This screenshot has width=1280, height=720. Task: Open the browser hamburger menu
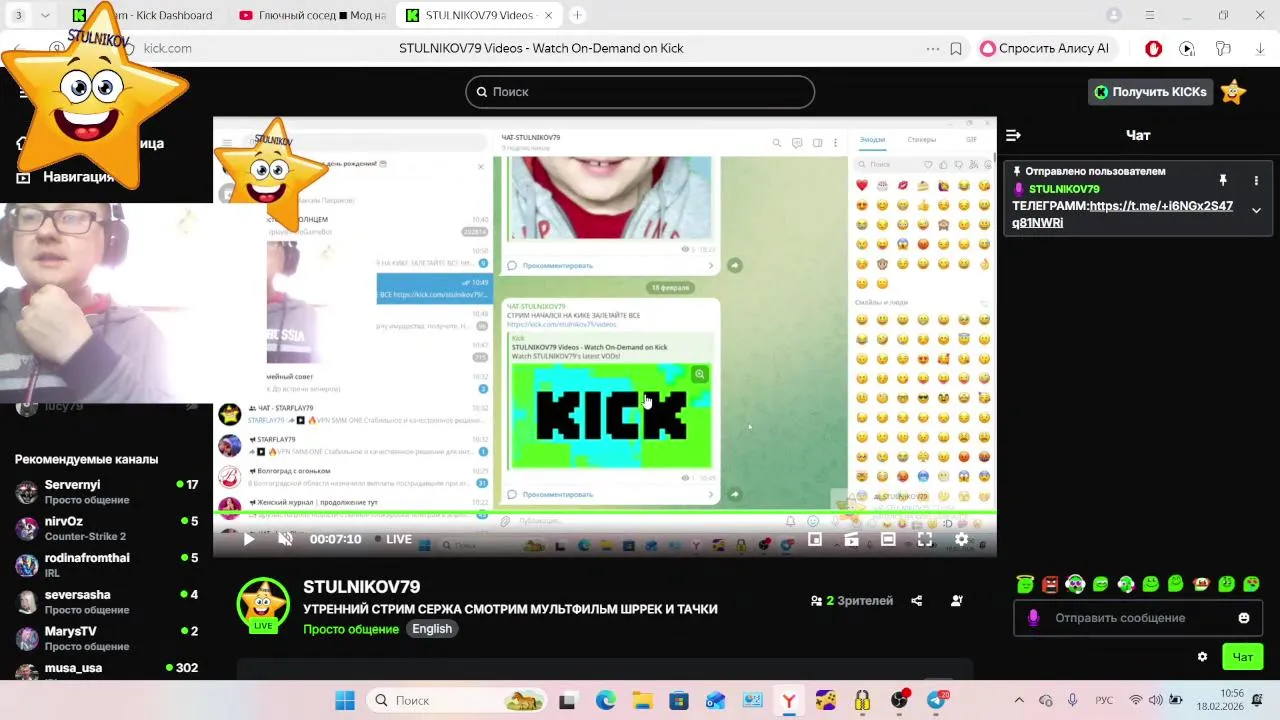point(1150,15)
